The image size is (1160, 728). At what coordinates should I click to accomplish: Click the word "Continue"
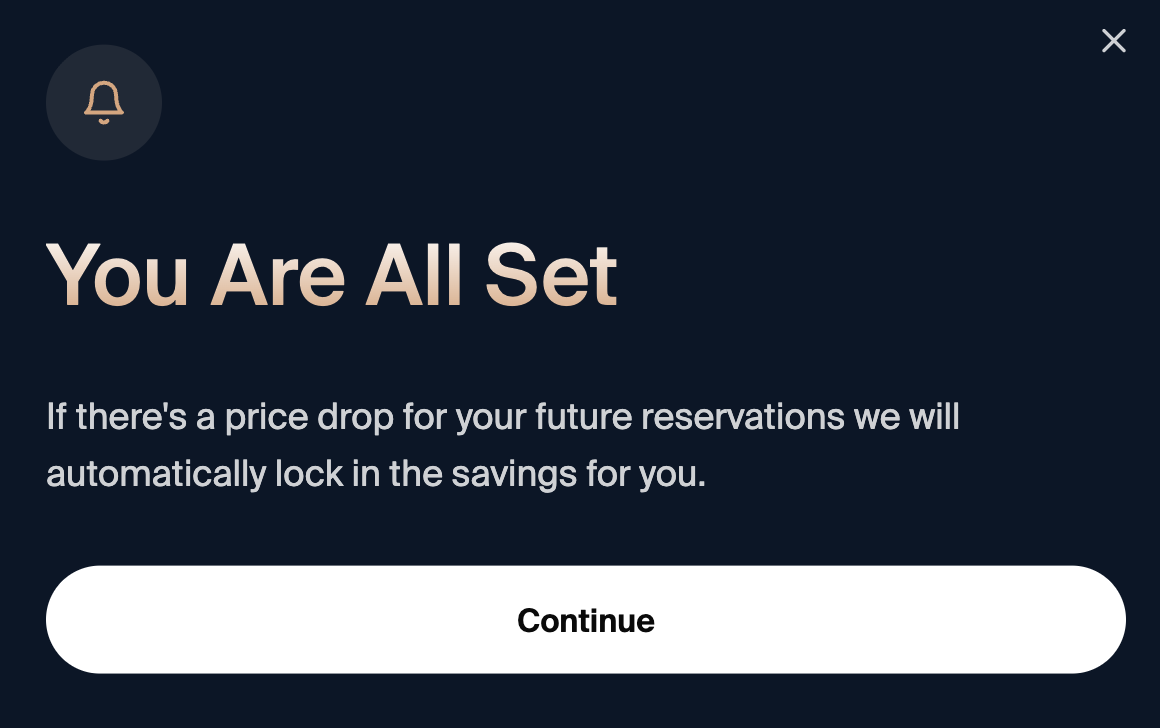click(x=585, y=621)
